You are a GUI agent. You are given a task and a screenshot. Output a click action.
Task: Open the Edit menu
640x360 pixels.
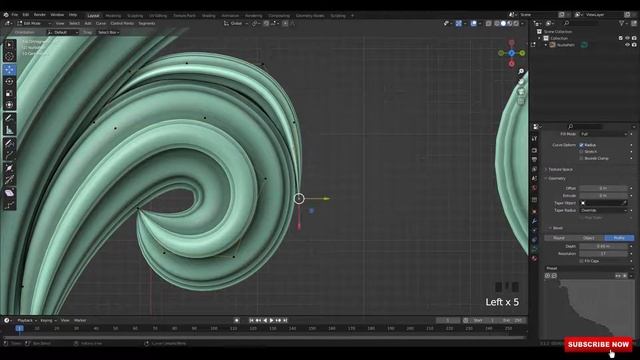coord(26,15)
